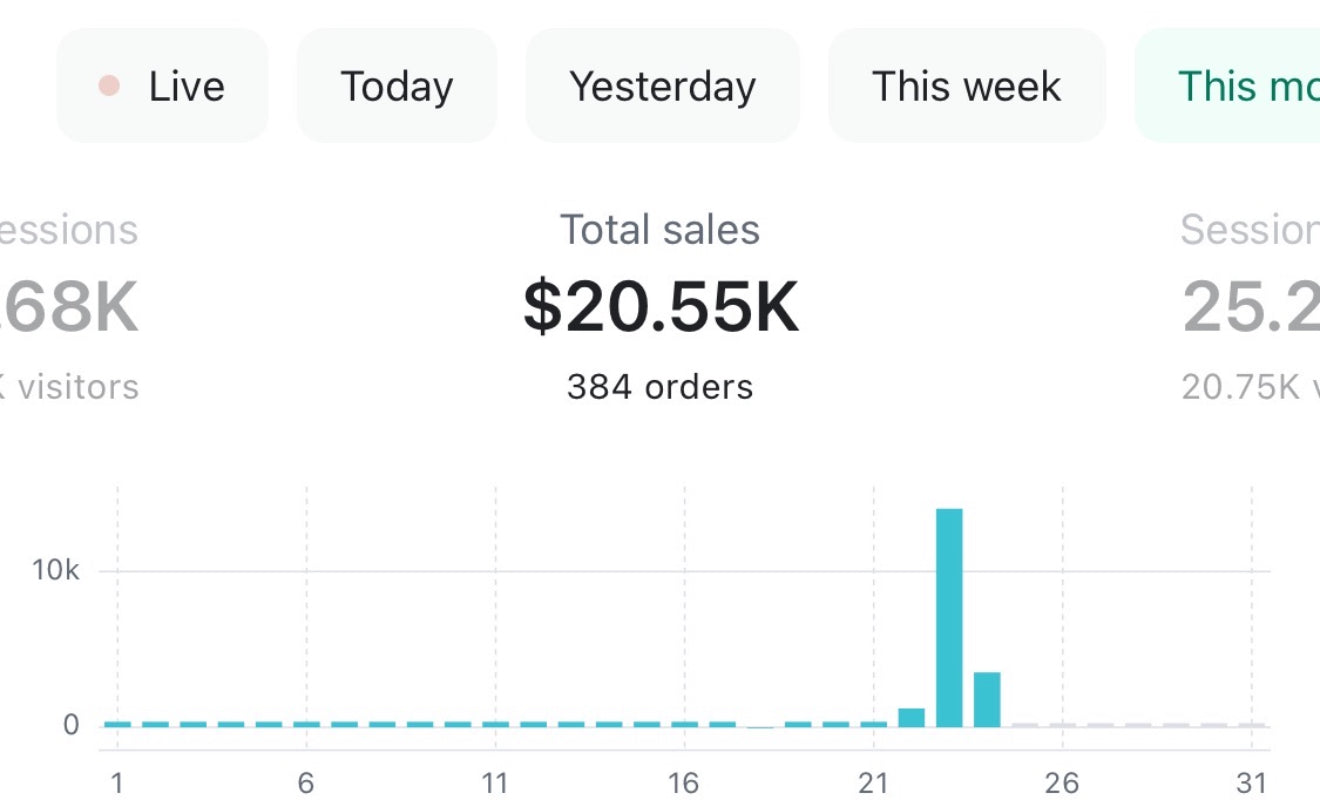Screen dimensions: 1320x810
Task: Click the 25.2 sessions value on the right
Action: (x=1250, y=307)
